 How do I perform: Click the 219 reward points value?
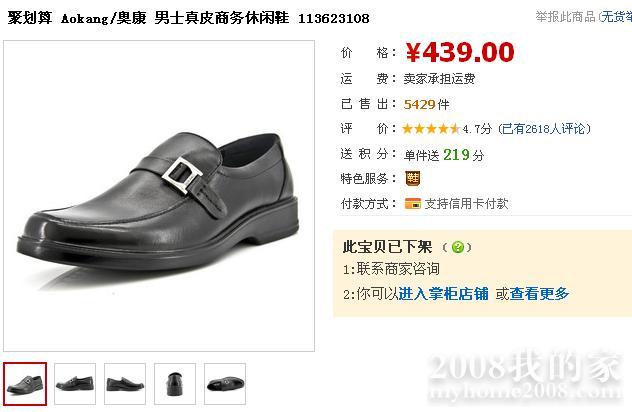456,154
